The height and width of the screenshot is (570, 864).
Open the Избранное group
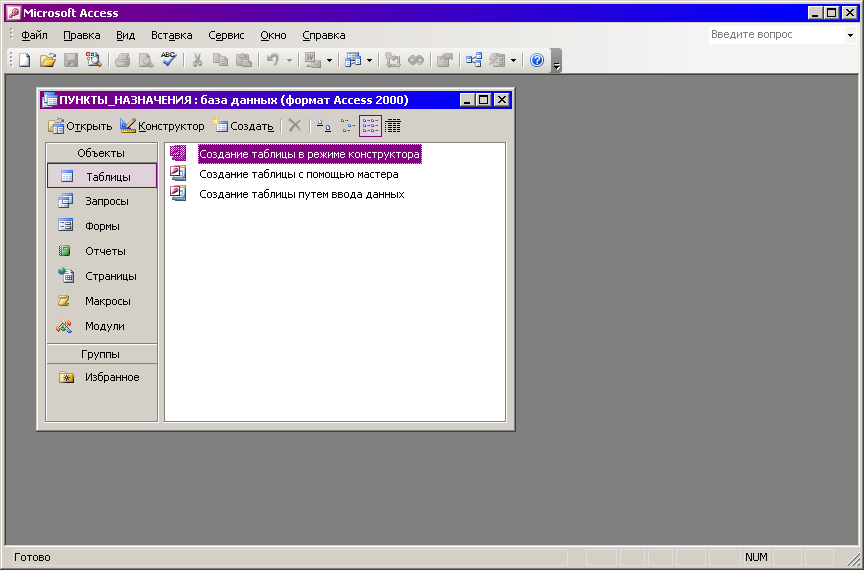tap(102, 377)
